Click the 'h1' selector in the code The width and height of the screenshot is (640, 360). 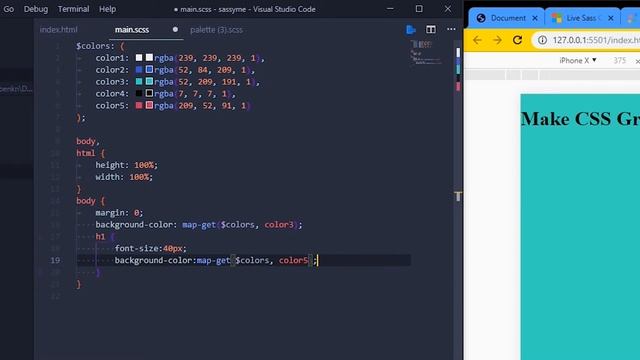[100, 236]
